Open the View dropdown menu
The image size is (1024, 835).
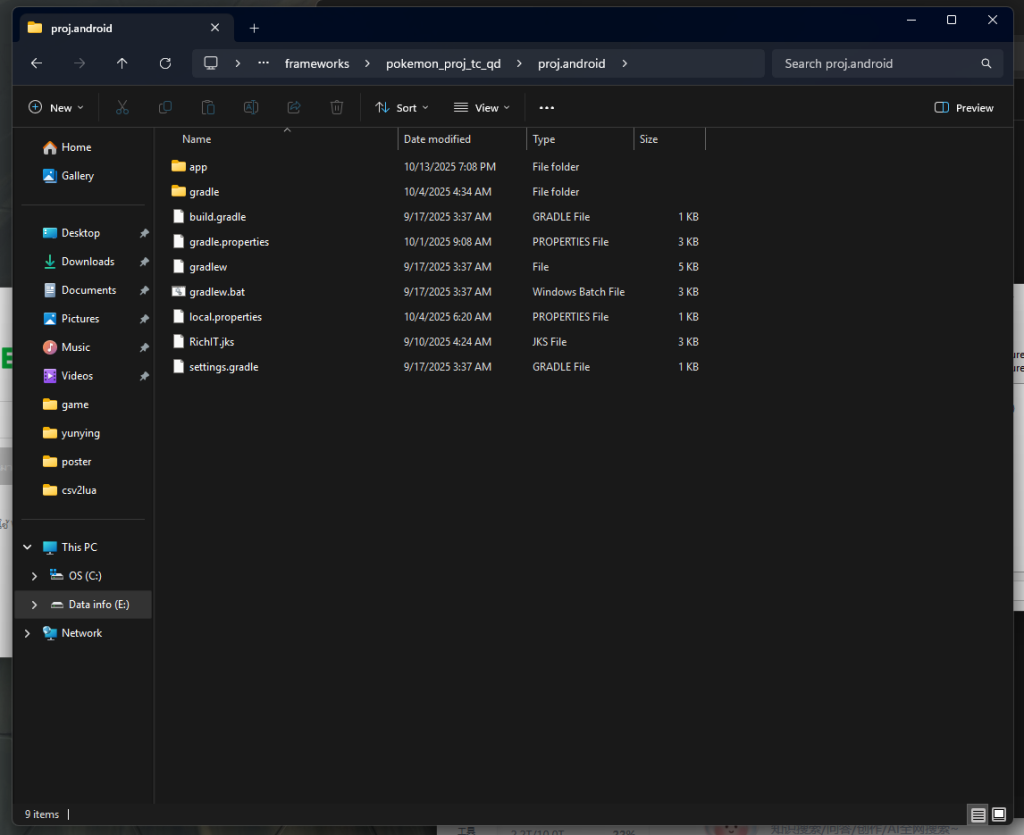481,107
